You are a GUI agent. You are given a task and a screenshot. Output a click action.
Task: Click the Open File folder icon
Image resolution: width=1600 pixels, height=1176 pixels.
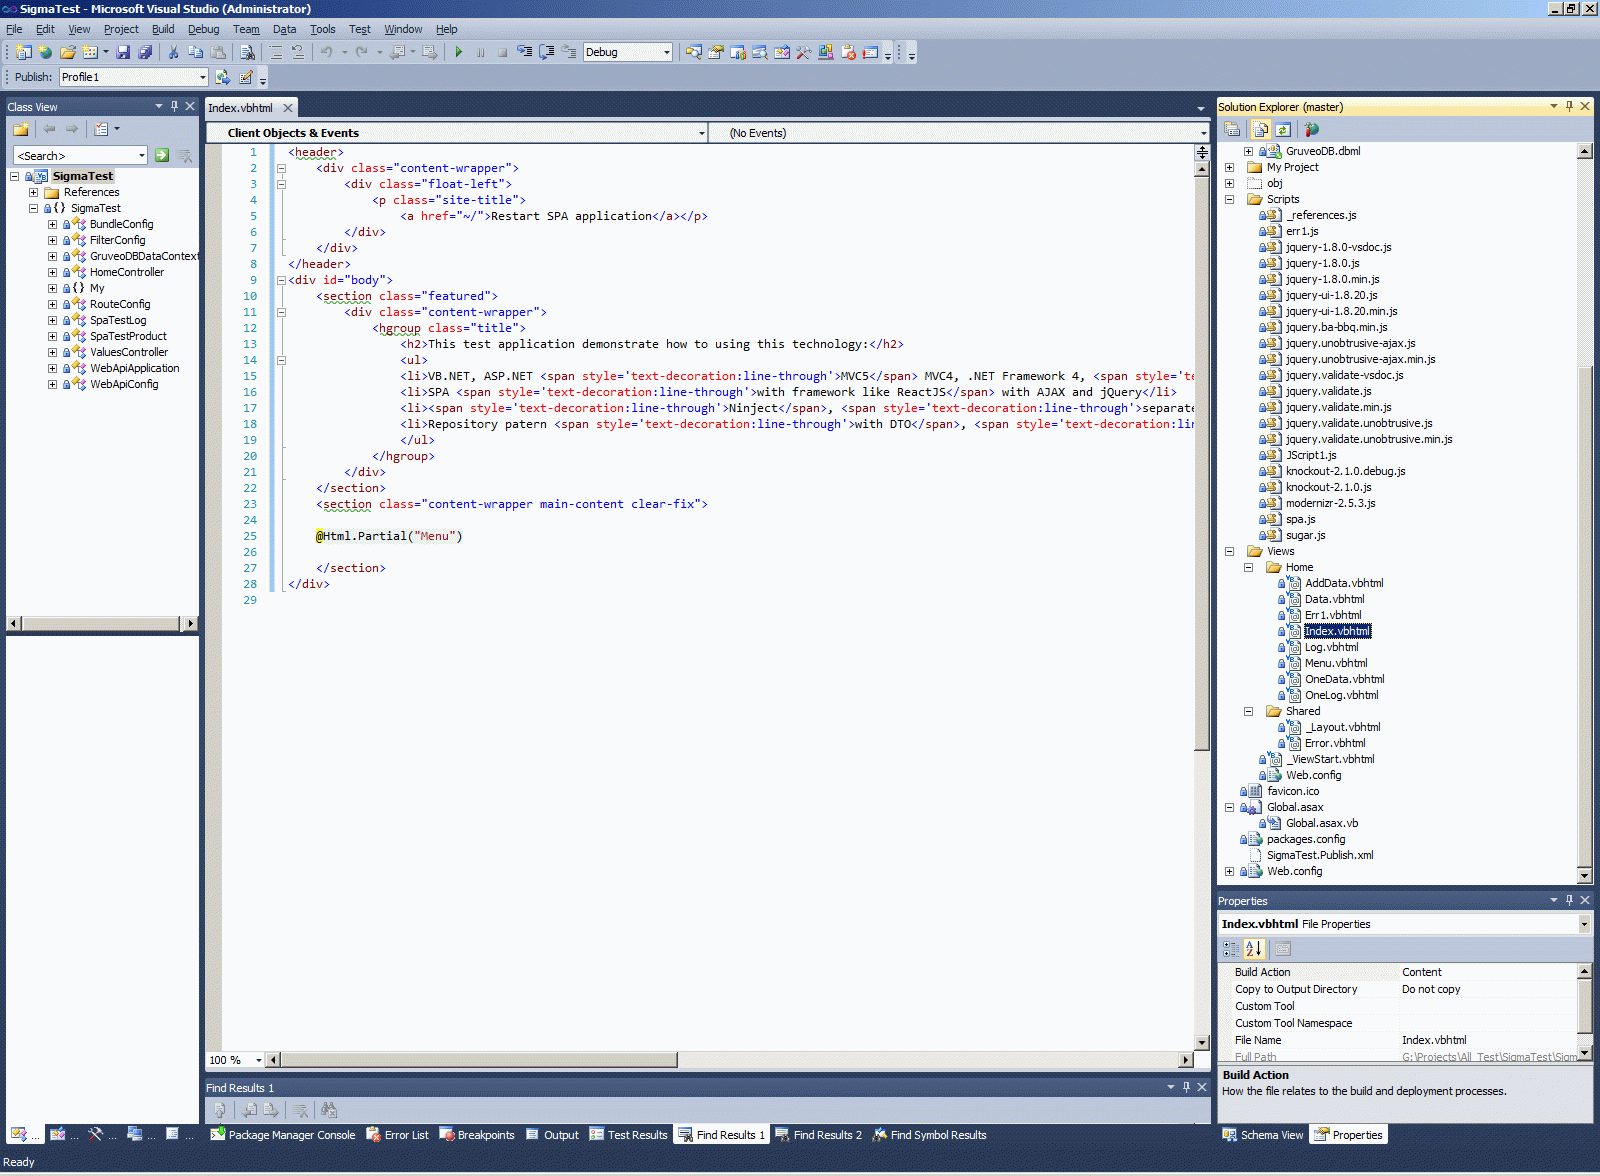67,52
